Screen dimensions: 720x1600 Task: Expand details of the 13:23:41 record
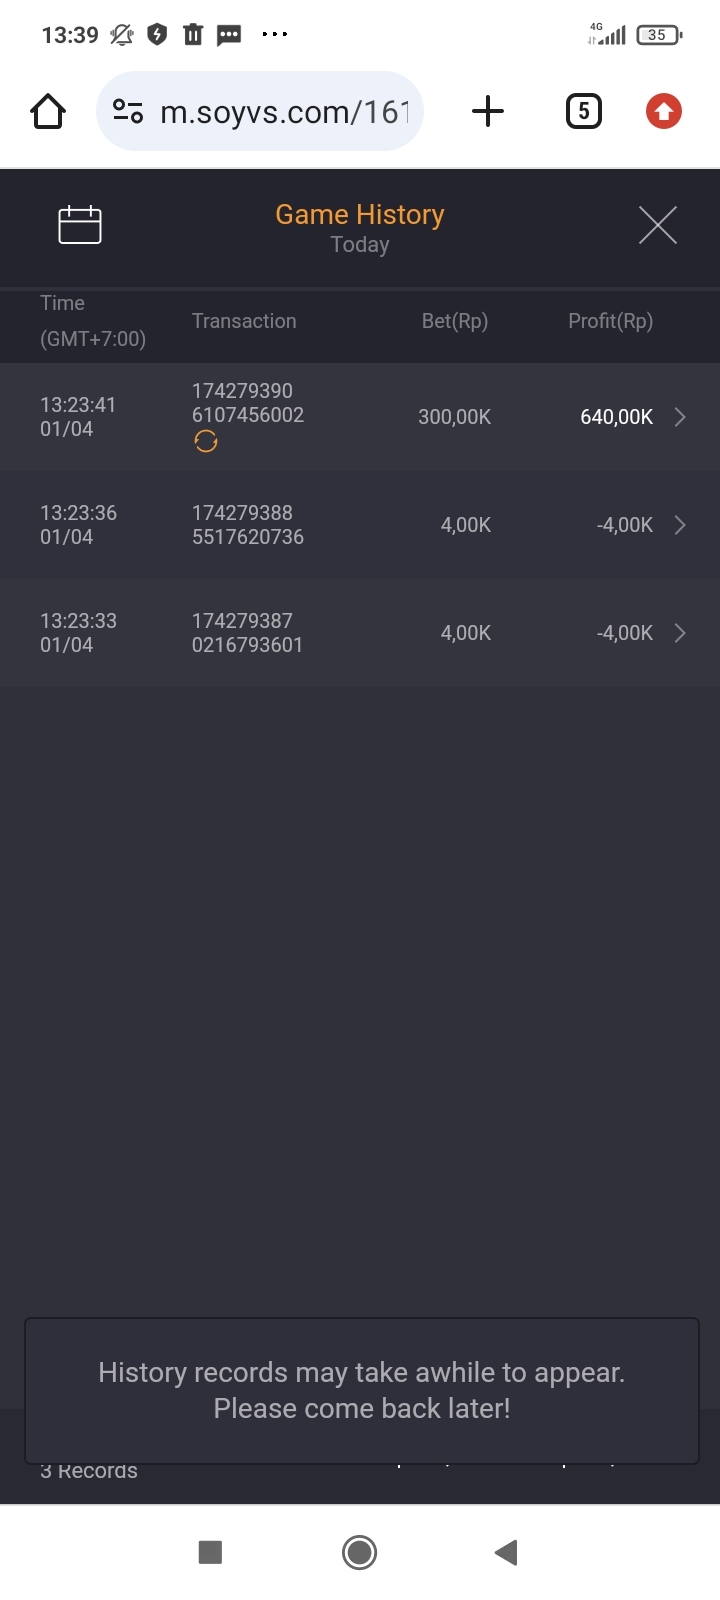(x=680, y=417)
